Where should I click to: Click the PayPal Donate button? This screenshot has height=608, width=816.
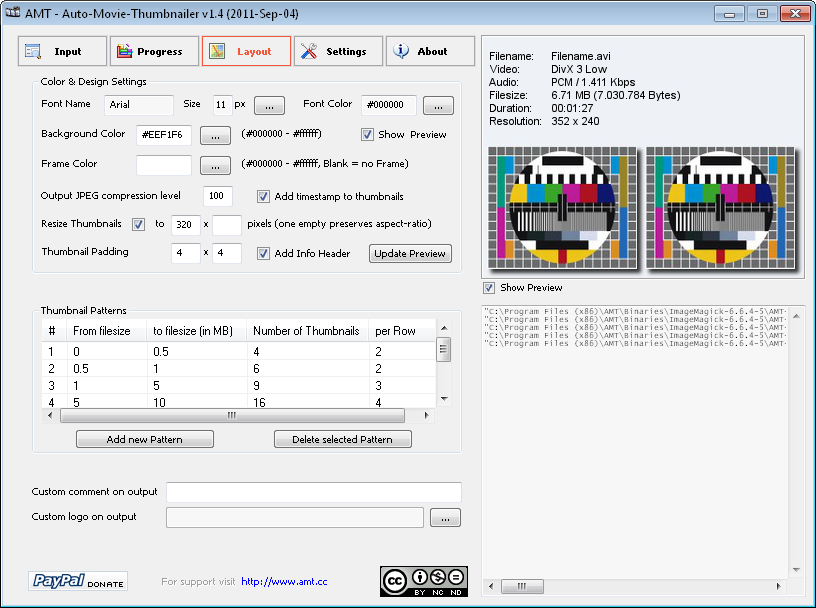[x=78, y=581]
